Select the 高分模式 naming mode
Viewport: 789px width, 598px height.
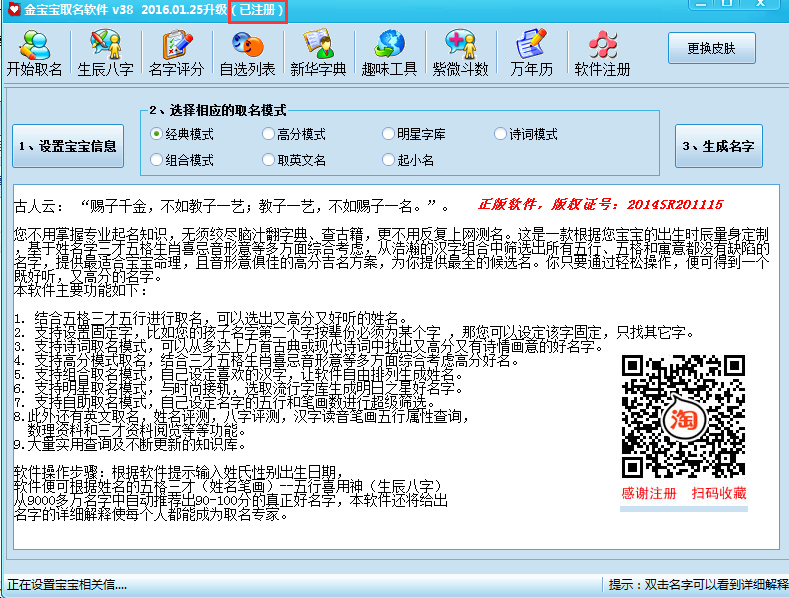click(x=269, y=134)
